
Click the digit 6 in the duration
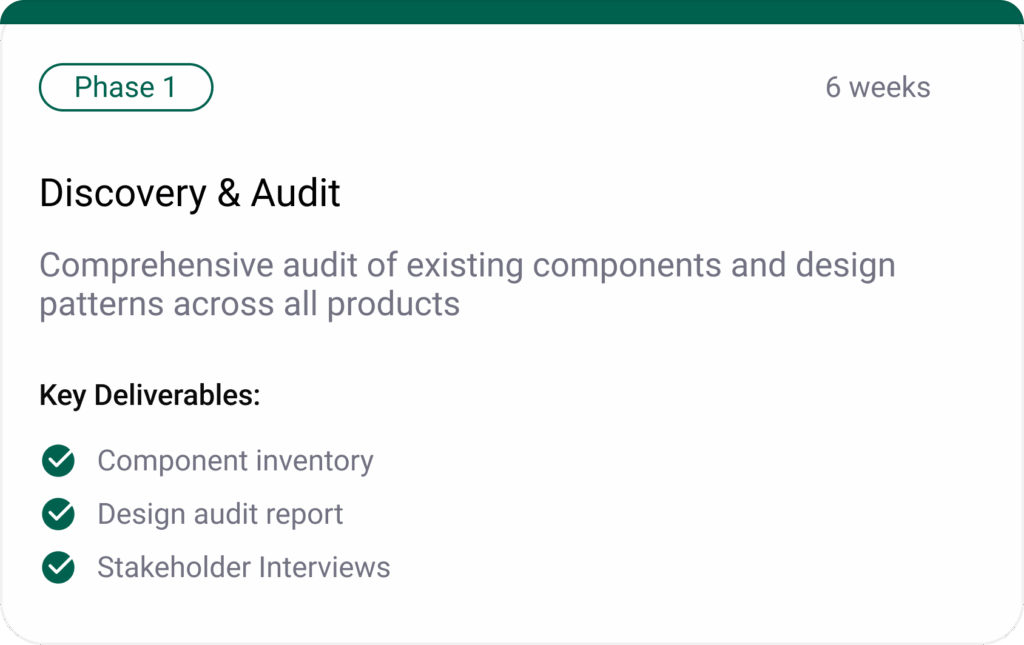pyautogui.click(x=833, y=88)
